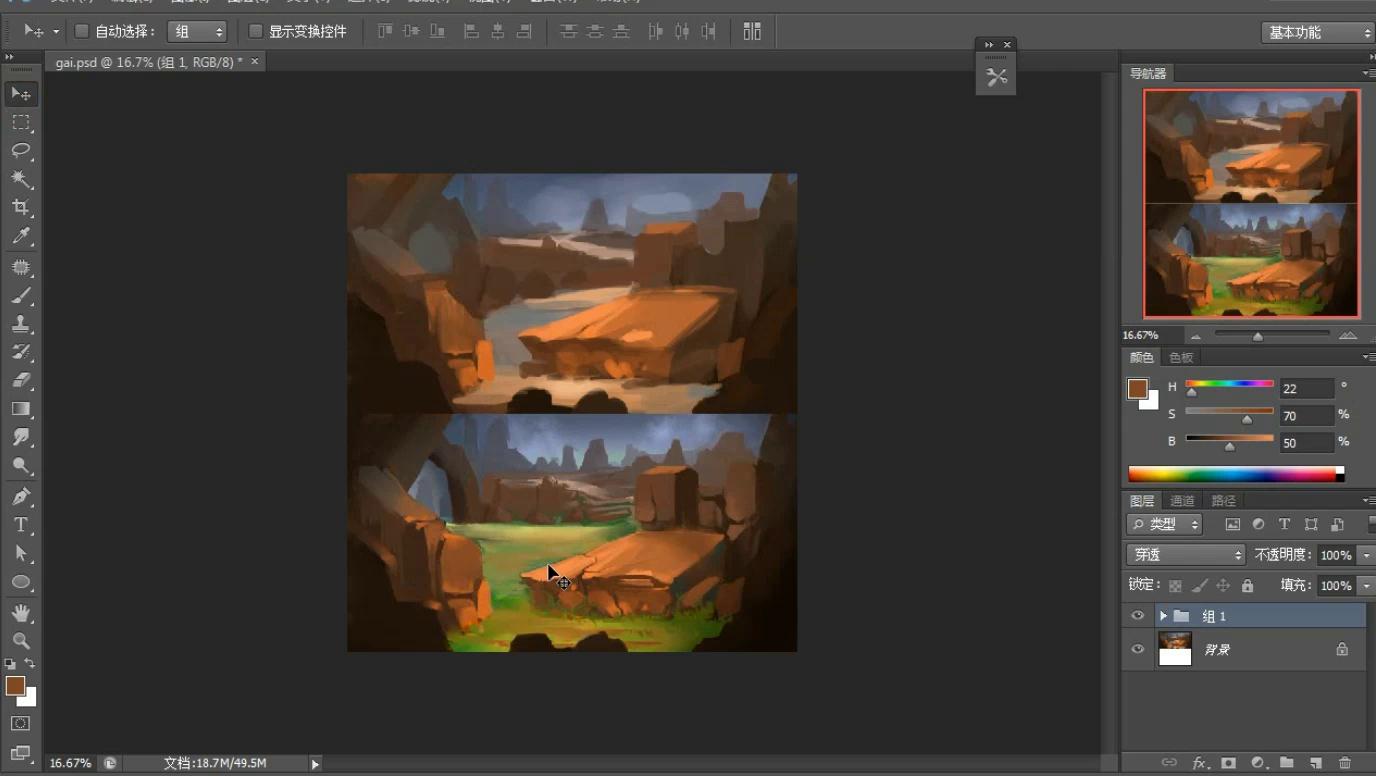Expand the 组 1 group triangle
The height and width of the screenshot is (776, 1376).
pos(1163,616)
